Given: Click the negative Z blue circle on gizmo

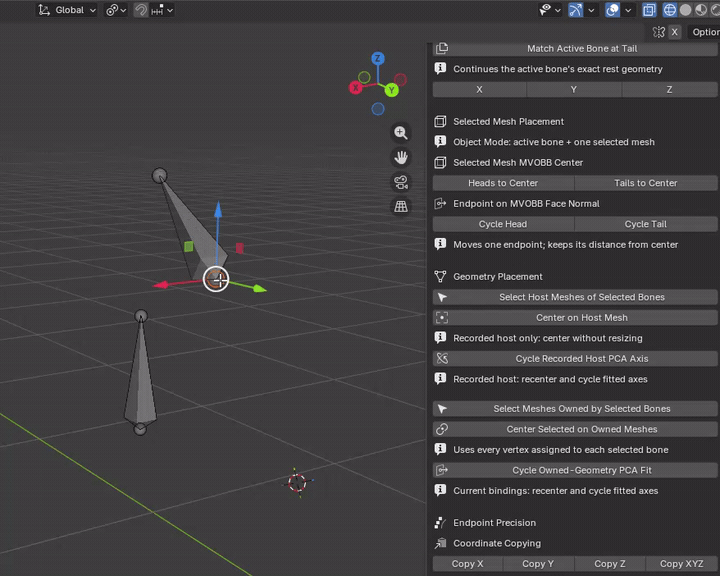Looking at the screenshot, I should pos(378,109).
